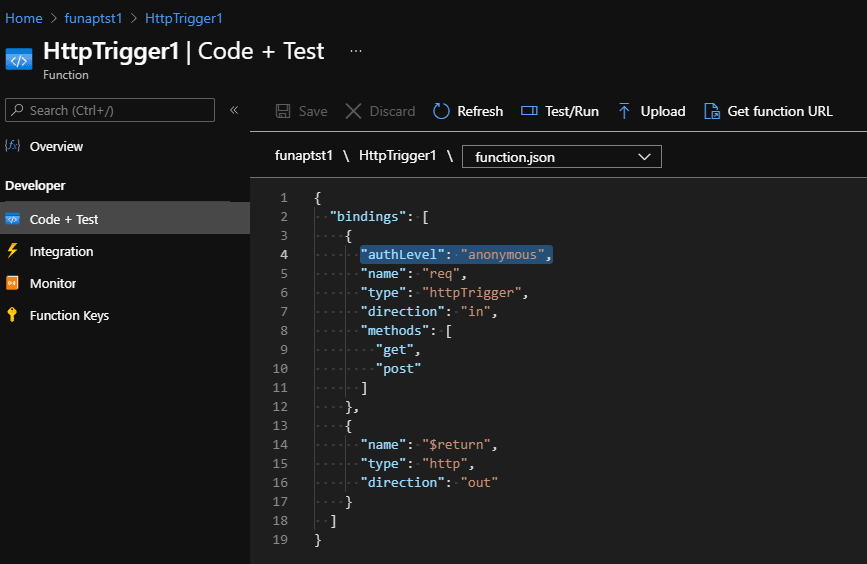This screenshot has width=867, height=564.
Task: Click the Function Keys key icon
Action: click(x=12, y=315)
